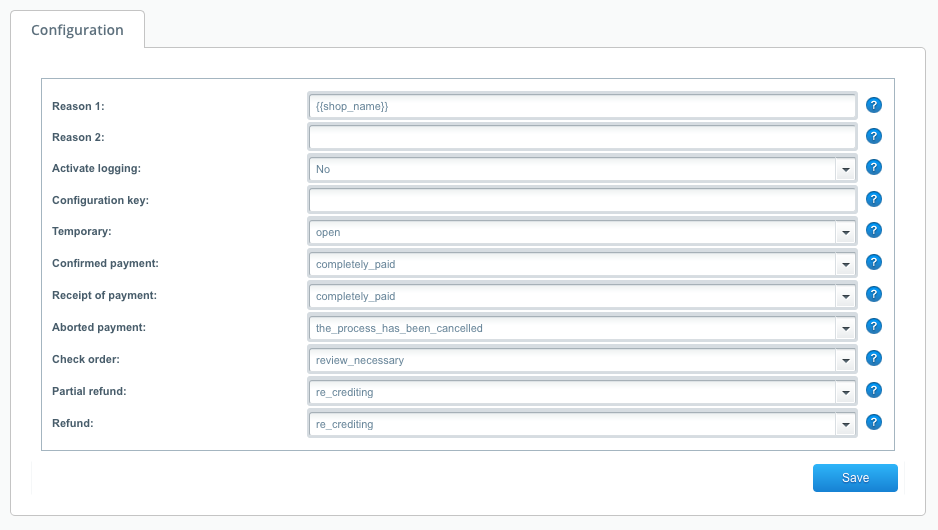Focus the Reason 1 text field
This screenshot has height=530, width=938.
pos(582,105)
